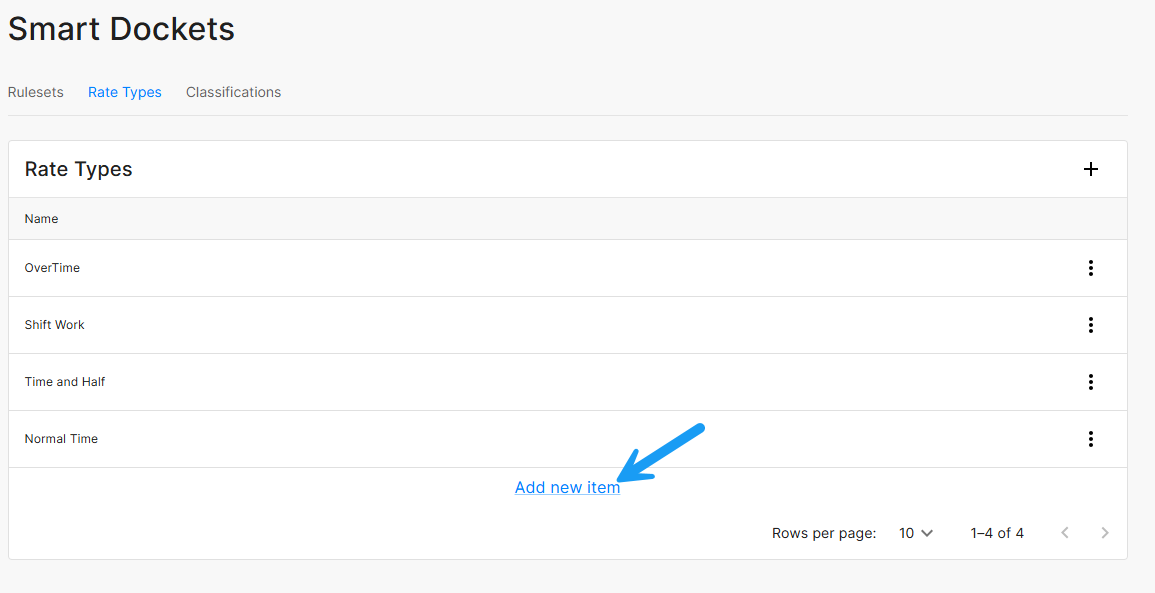
Task: Go to the next page of results
Action: (x=1104, y=533)
